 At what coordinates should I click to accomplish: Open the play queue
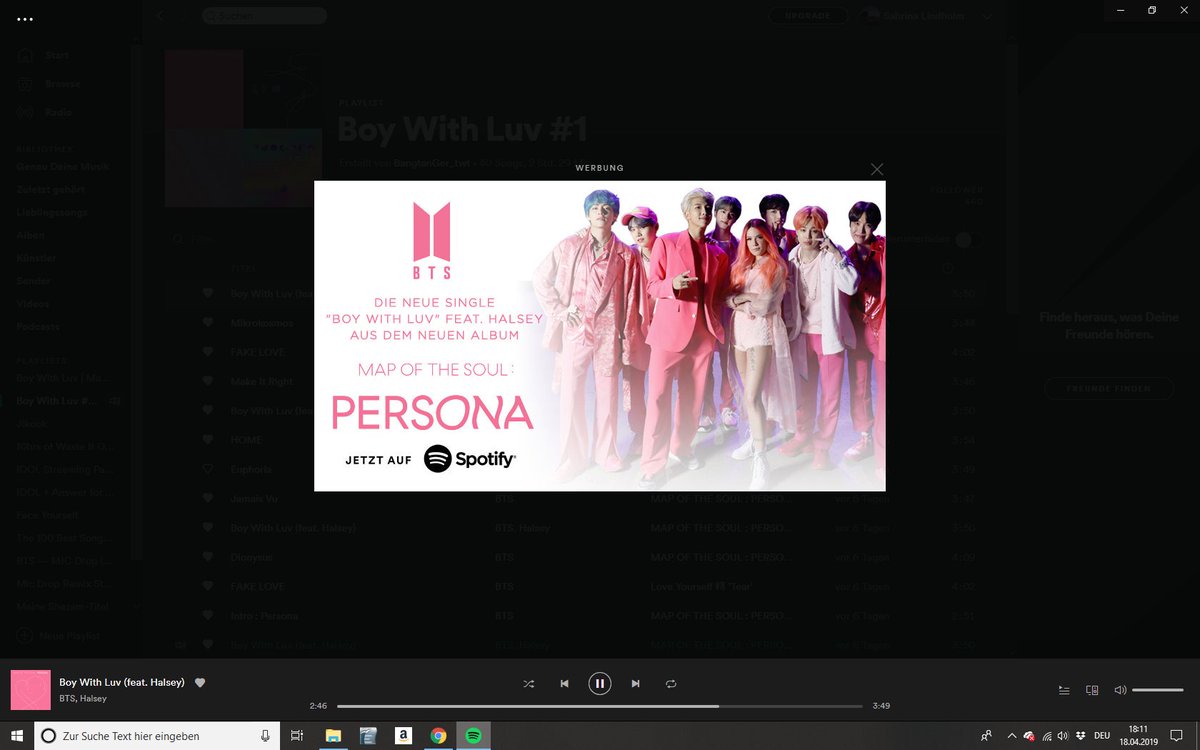(1065, 690)
